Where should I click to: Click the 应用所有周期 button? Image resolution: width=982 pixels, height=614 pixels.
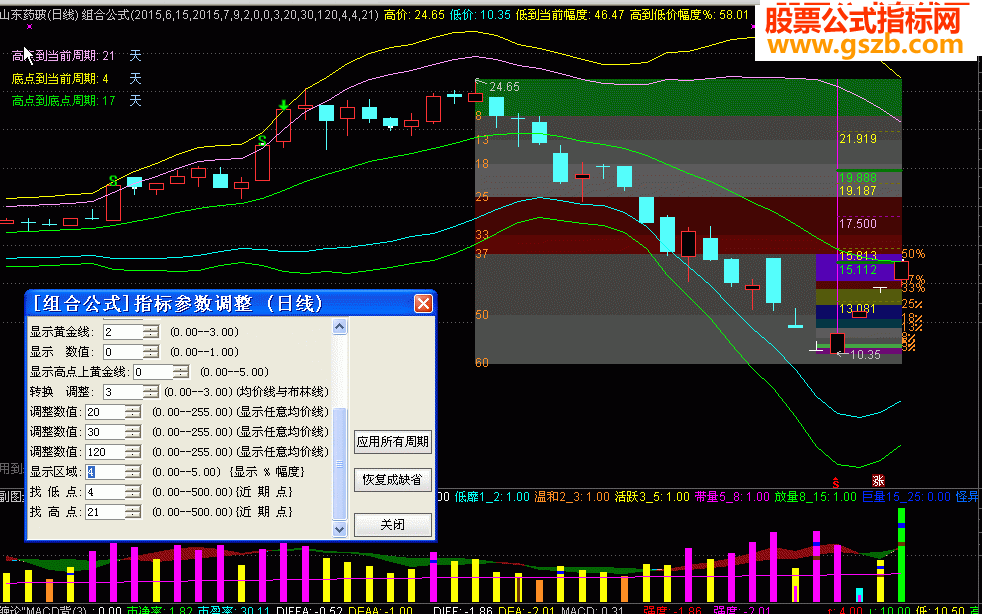point(393,442)
